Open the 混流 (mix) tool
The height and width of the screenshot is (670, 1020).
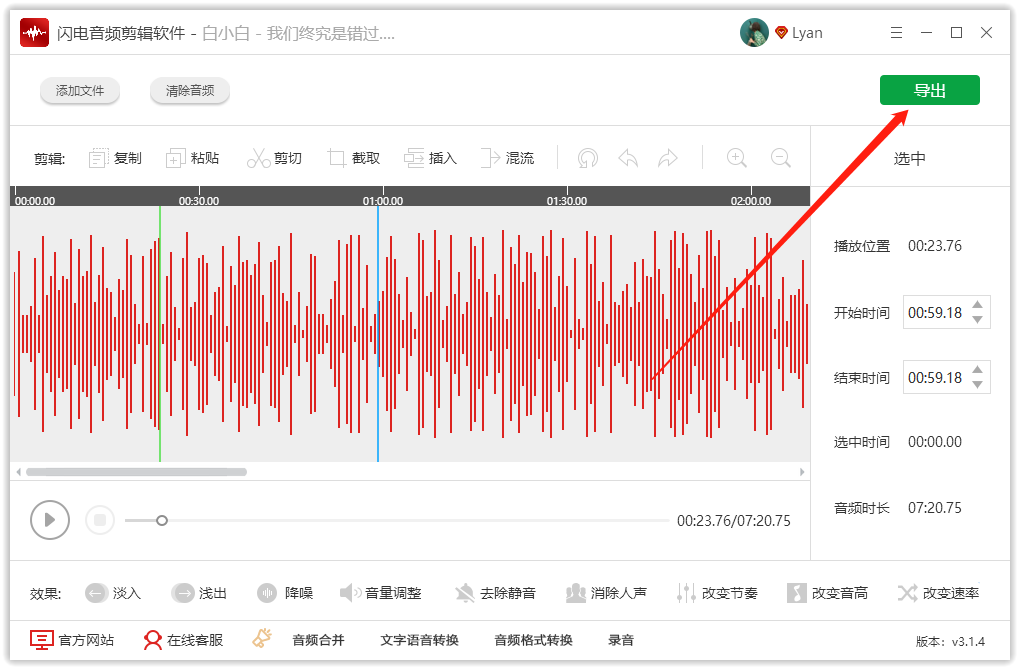click(x=507, y=158)
